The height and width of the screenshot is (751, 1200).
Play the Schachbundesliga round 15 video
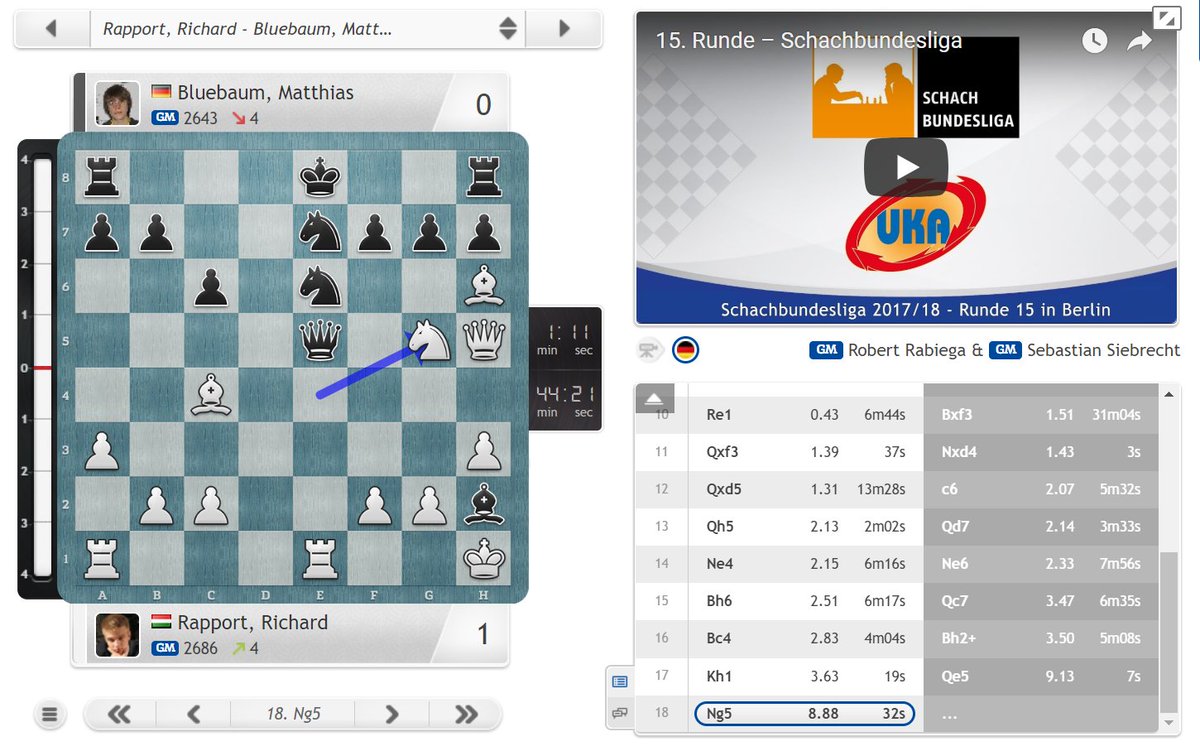[905, 168]
